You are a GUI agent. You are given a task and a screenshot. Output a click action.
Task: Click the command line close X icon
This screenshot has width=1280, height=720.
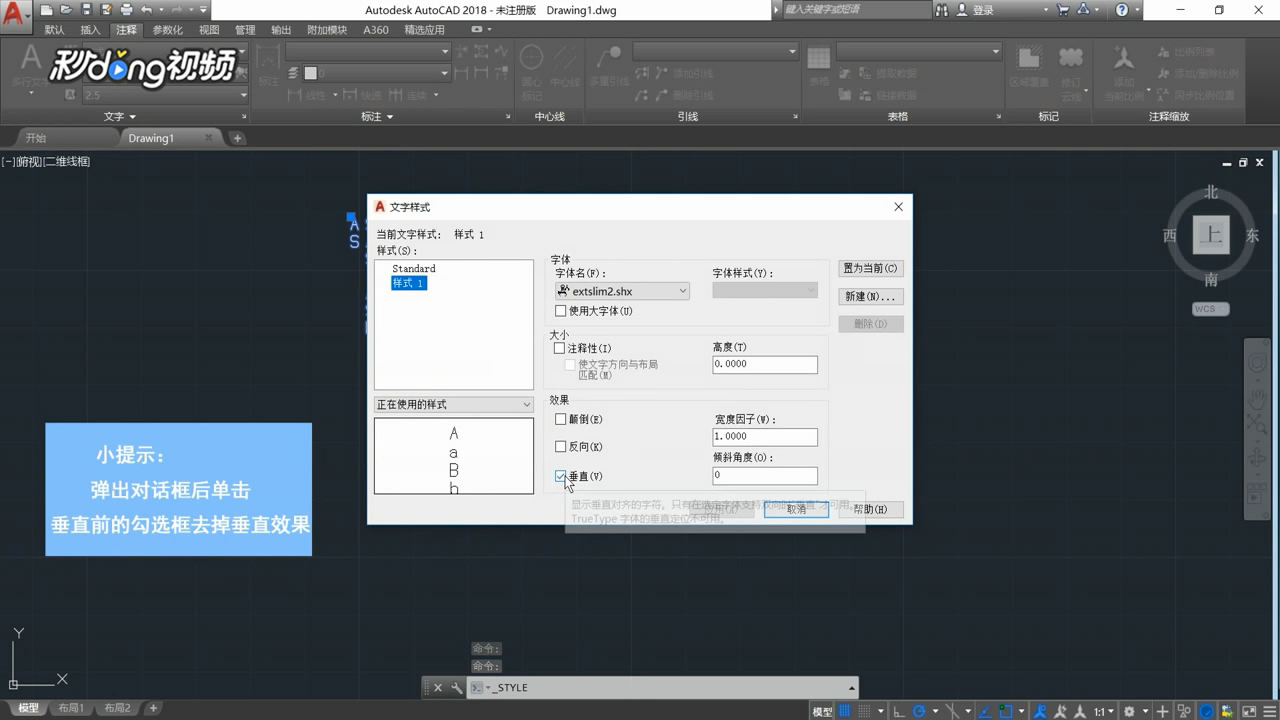438,688
